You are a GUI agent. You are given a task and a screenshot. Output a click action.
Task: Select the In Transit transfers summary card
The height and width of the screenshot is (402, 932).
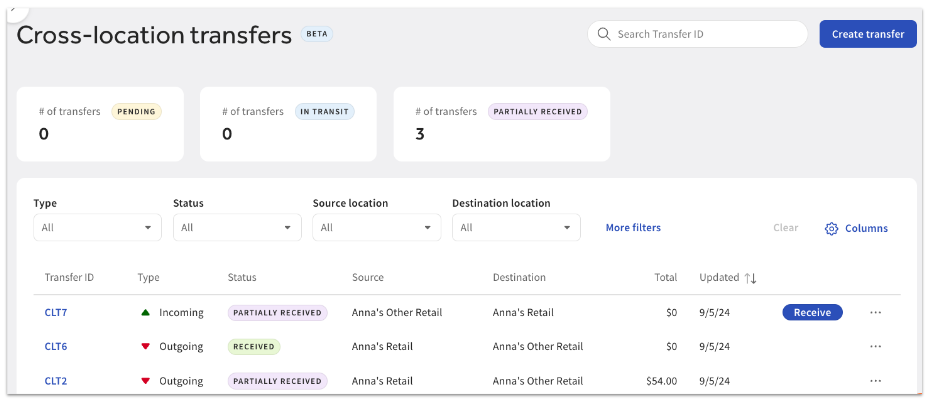click(288, 124)
